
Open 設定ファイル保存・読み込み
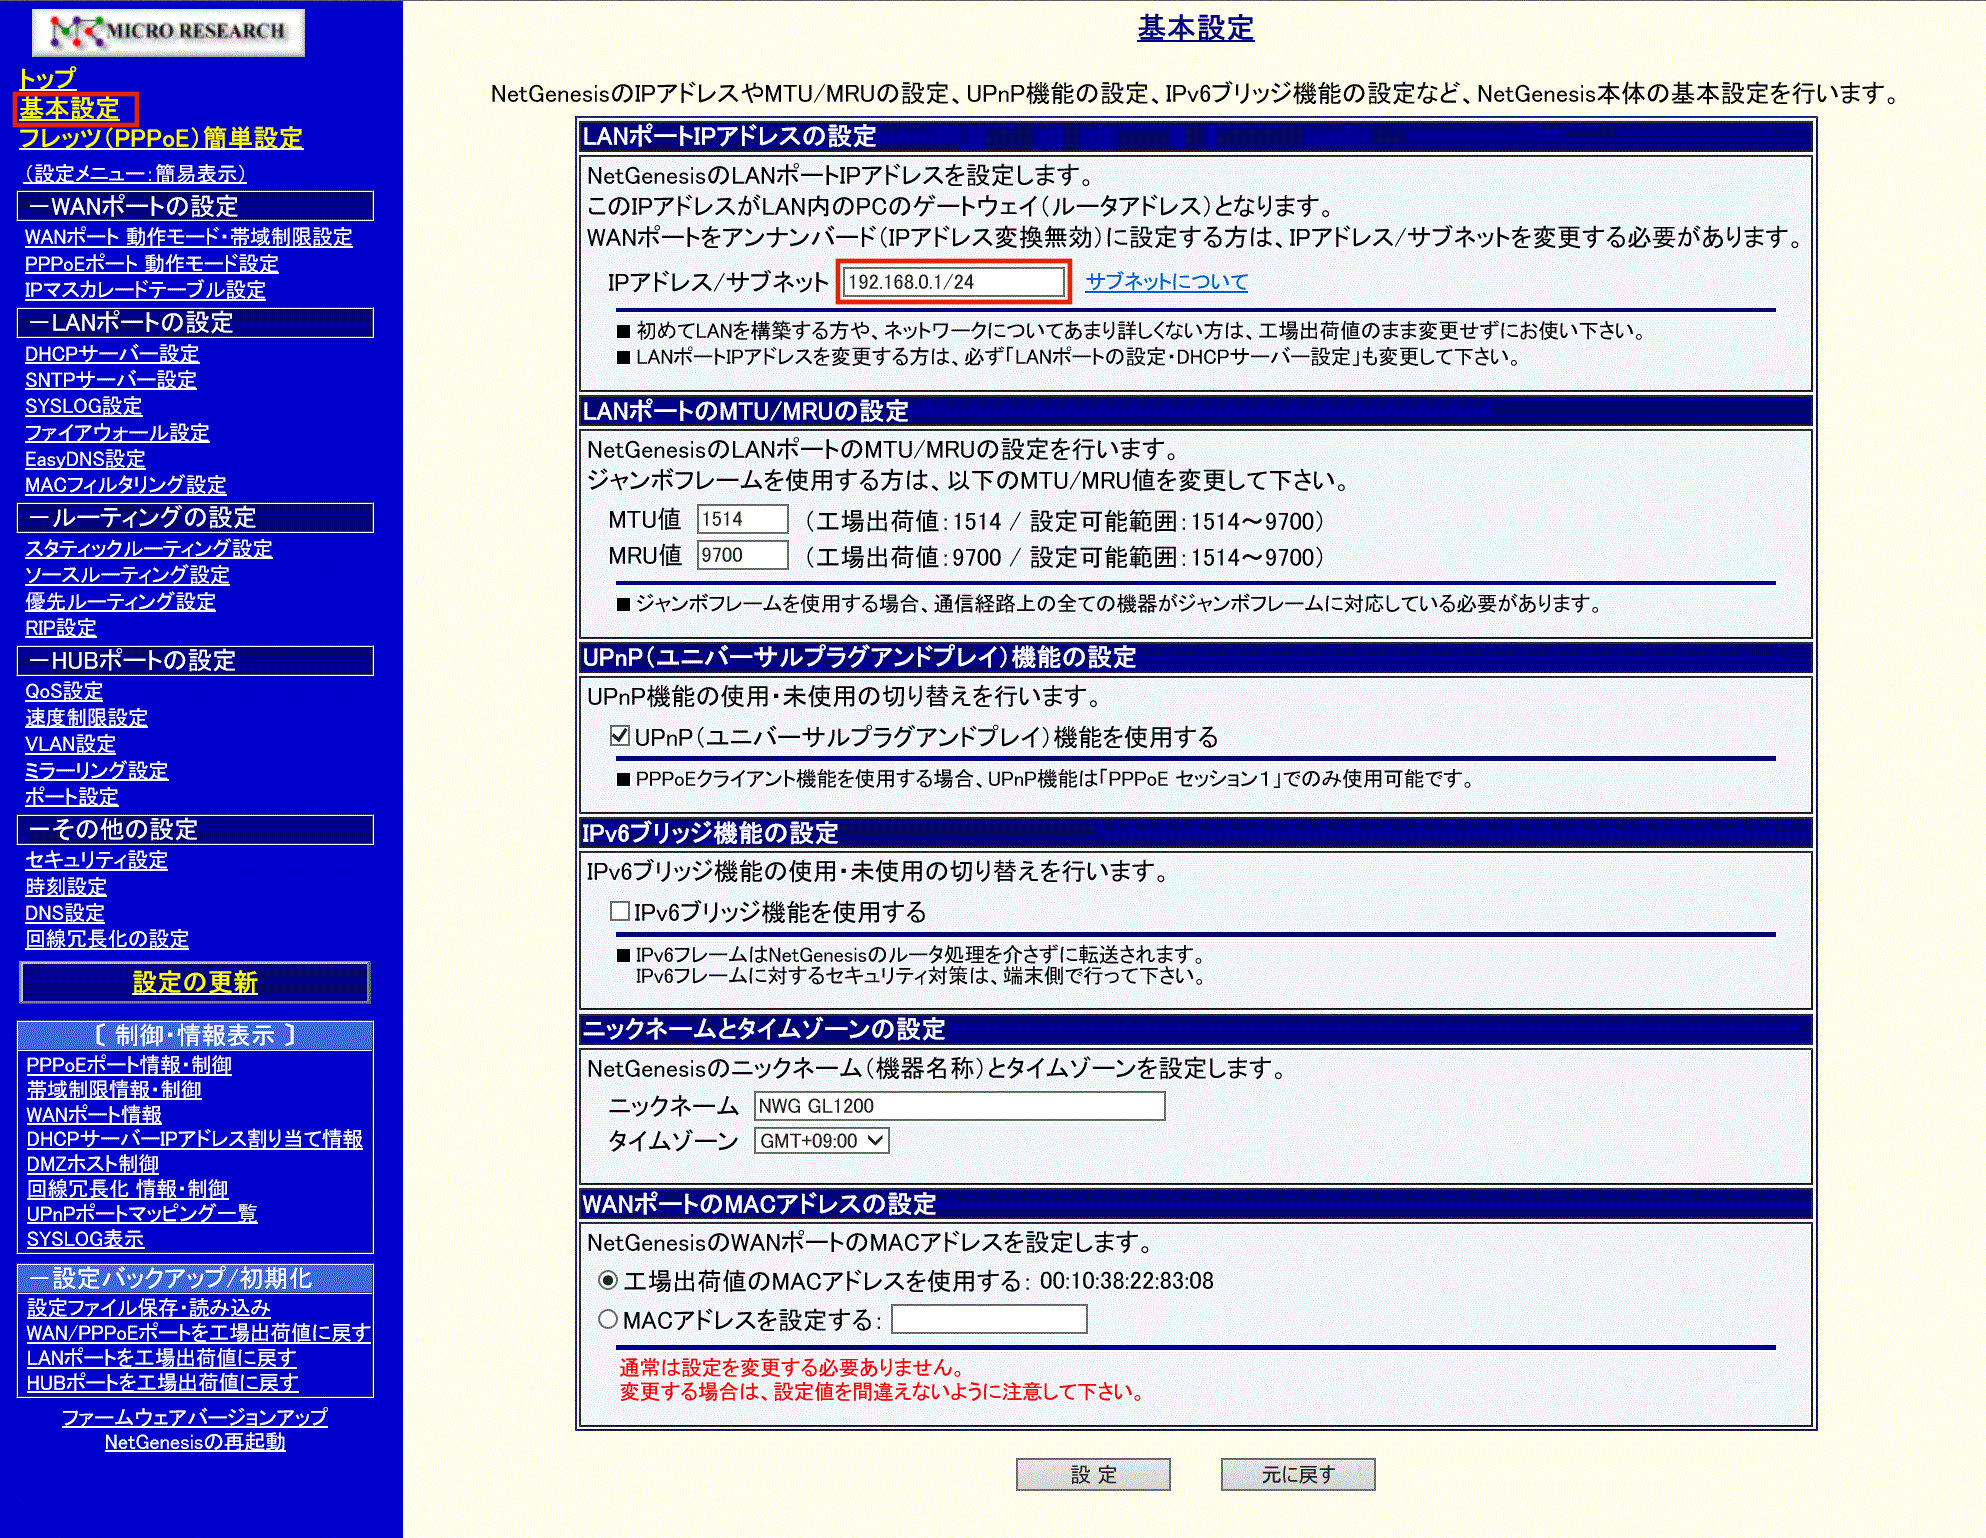coord(148,1308)
